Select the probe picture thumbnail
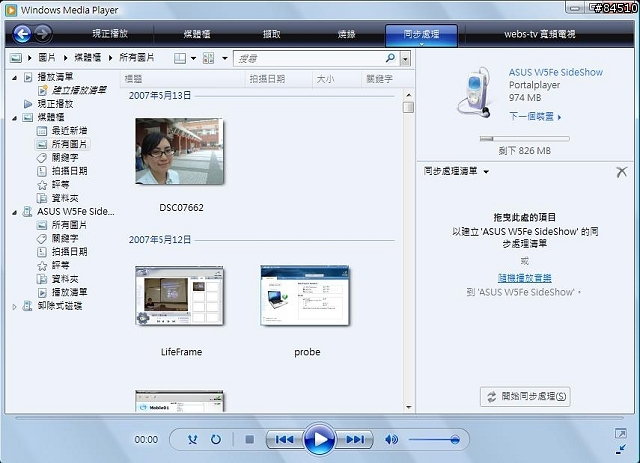 (x=305, y=296)
